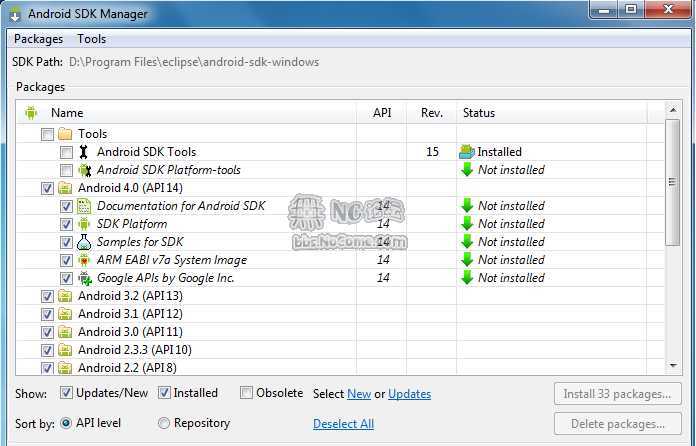Click the ARM EABI v7a System Image icon

[84, 260]
